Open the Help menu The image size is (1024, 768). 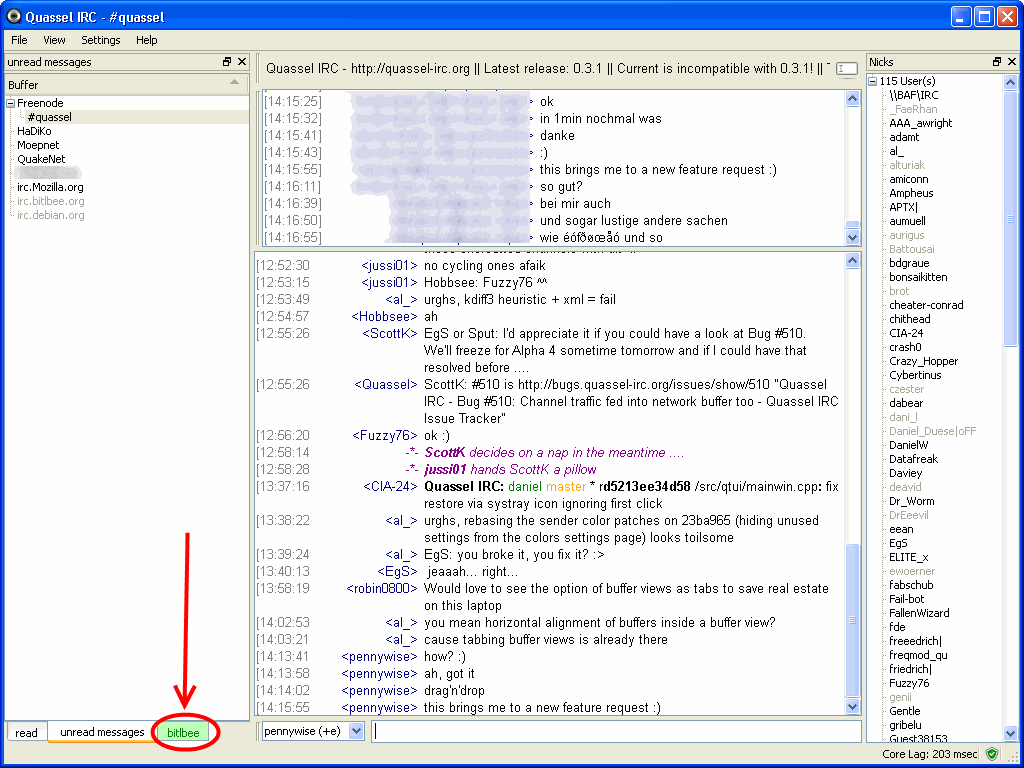point(147,40)
